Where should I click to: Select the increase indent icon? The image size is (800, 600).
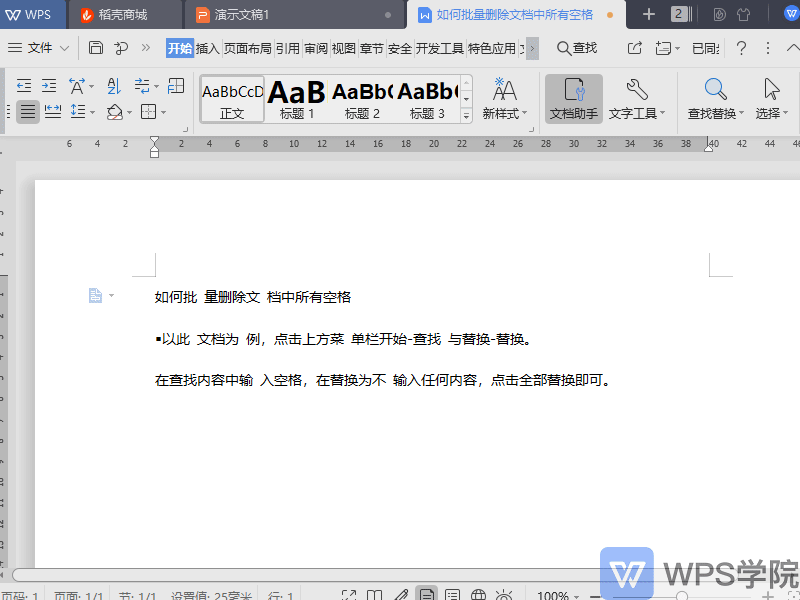pyautogui.click(x=47, y=85)
